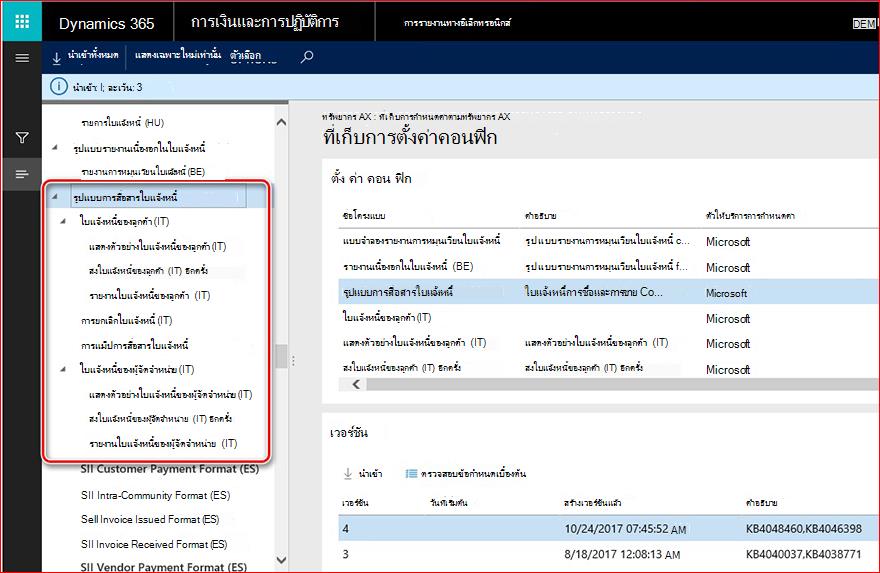Collapse the ใบแจ้งหนี้ของลูกค้า (IT) node
Image resolution: width=880 pixels, height=573 pixels.
click(63, 221)
